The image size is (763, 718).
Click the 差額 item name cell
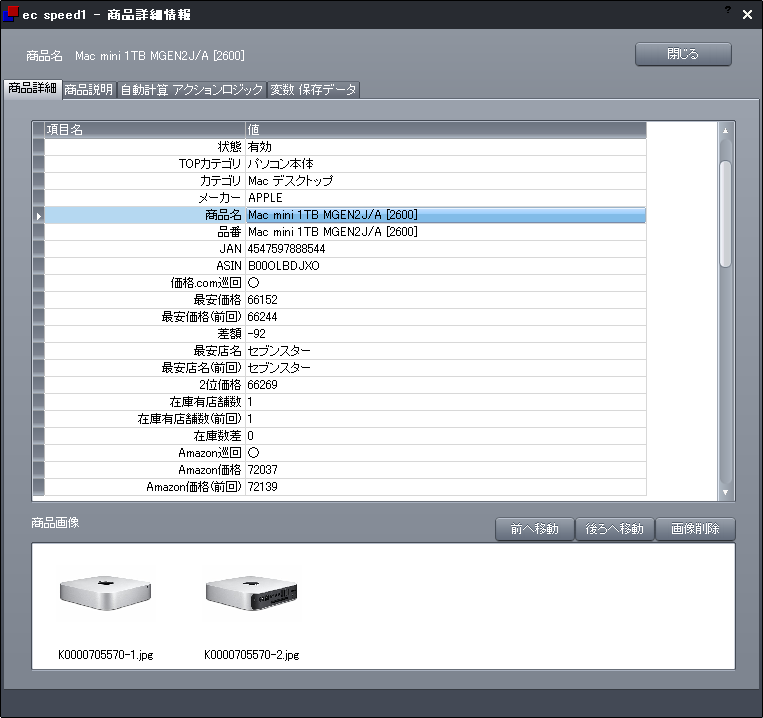point(145,334)
